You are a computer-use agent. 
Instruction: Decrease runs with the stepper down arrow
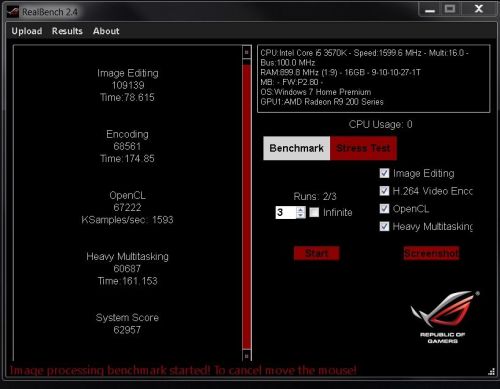coord(300,215)
